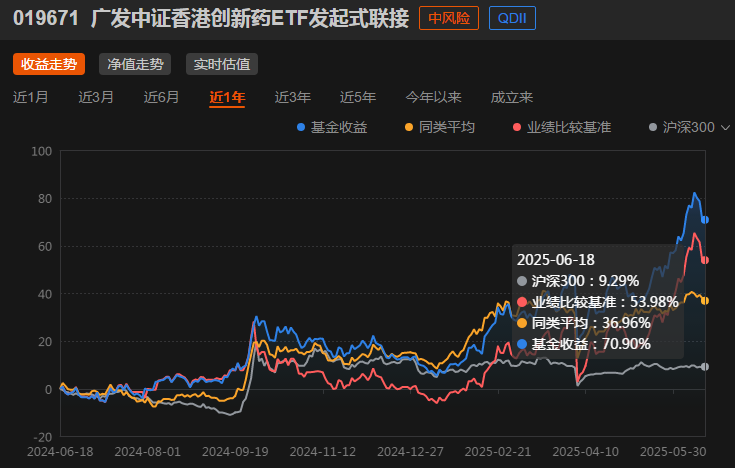
Task: Click the gray 沪深300 endpoint marker on chart
Action: pyautogui.click(x=705, y=367)
